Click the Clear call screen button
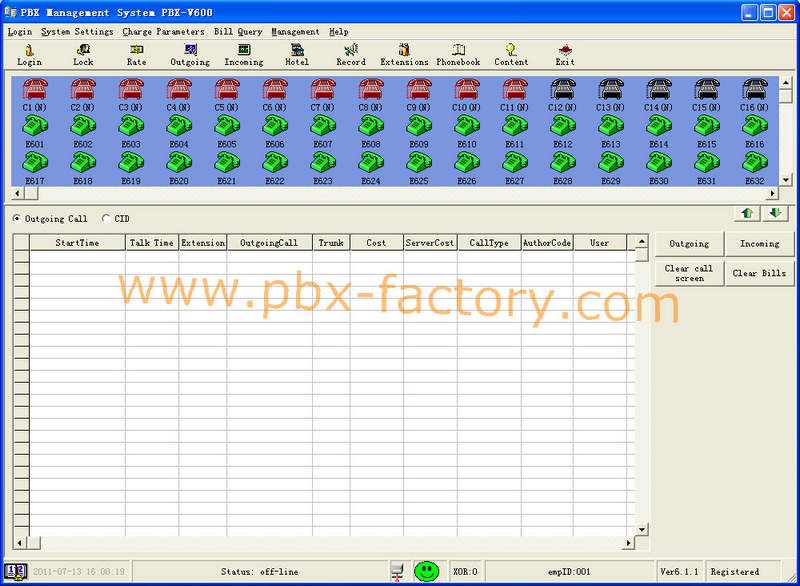Viewport: 800px width, 586px height. (x=689, y=273)
